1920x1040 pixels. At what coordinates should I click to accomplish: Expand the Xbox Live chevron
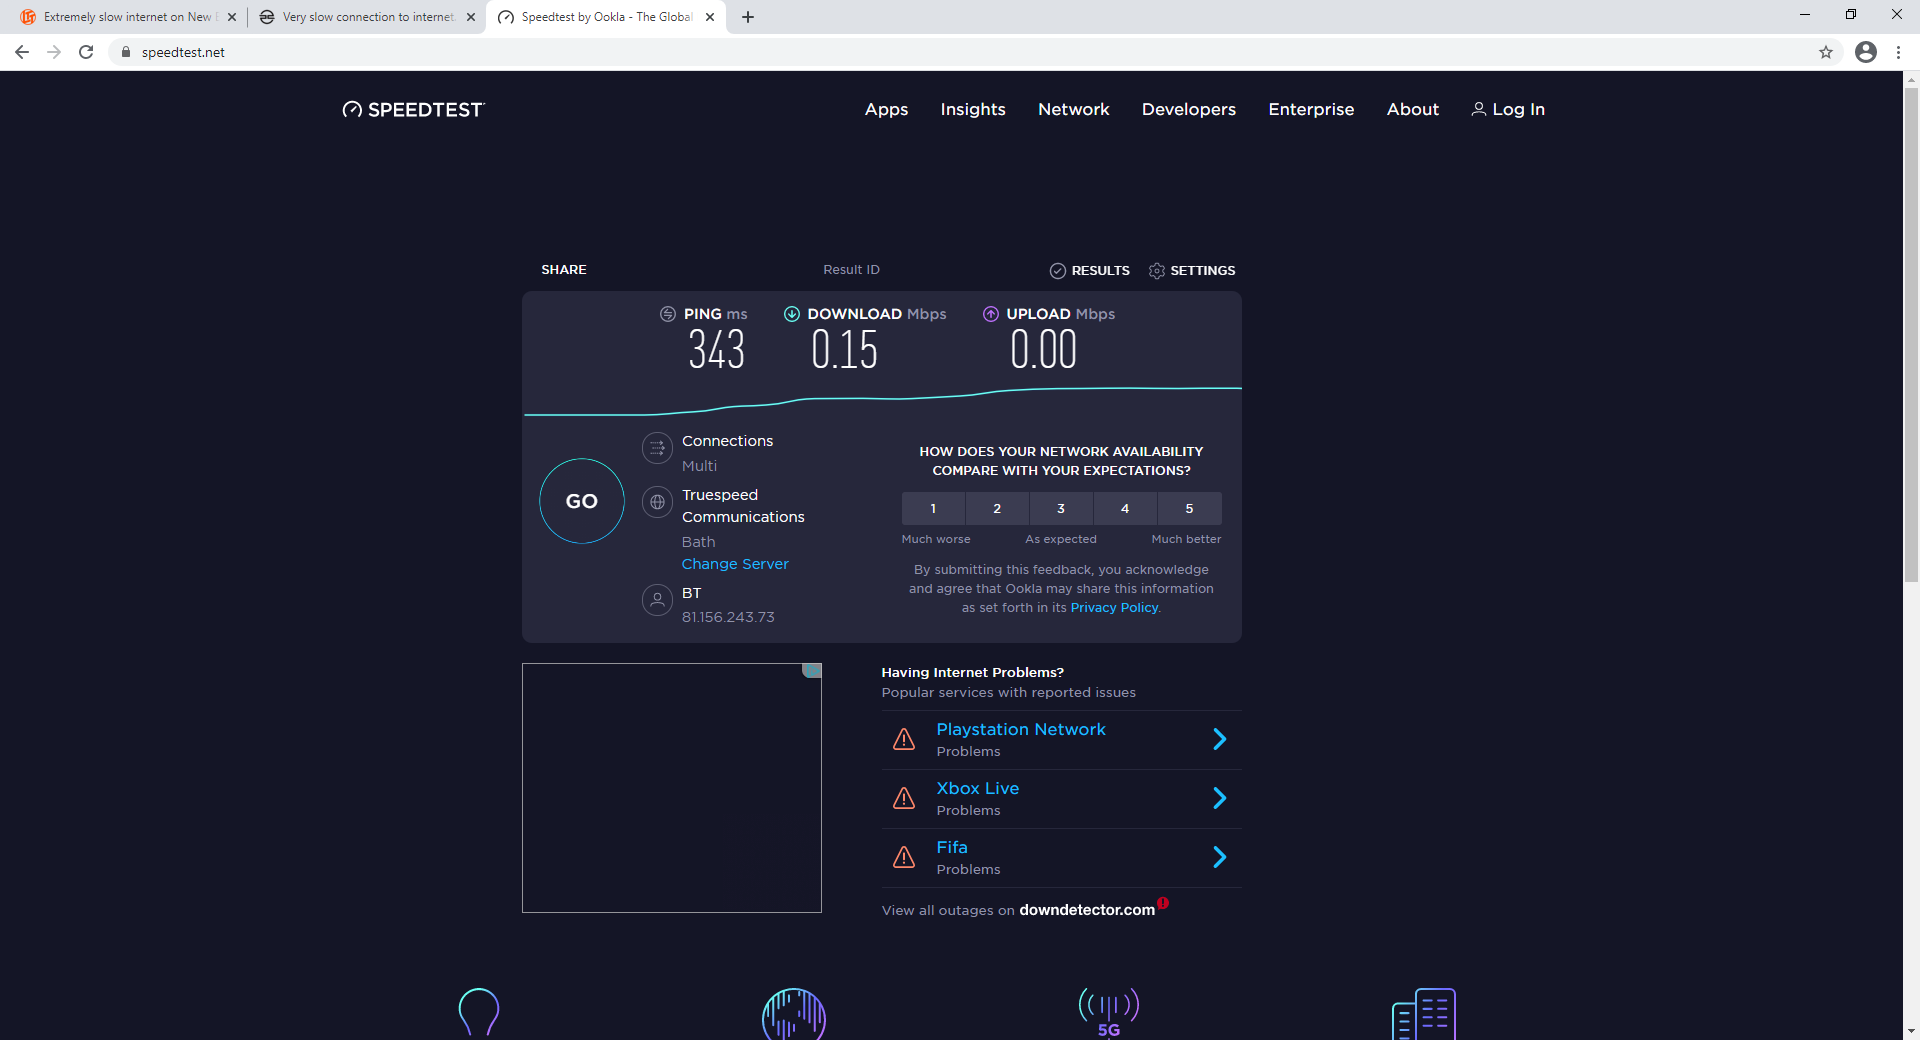[1220, 798]
